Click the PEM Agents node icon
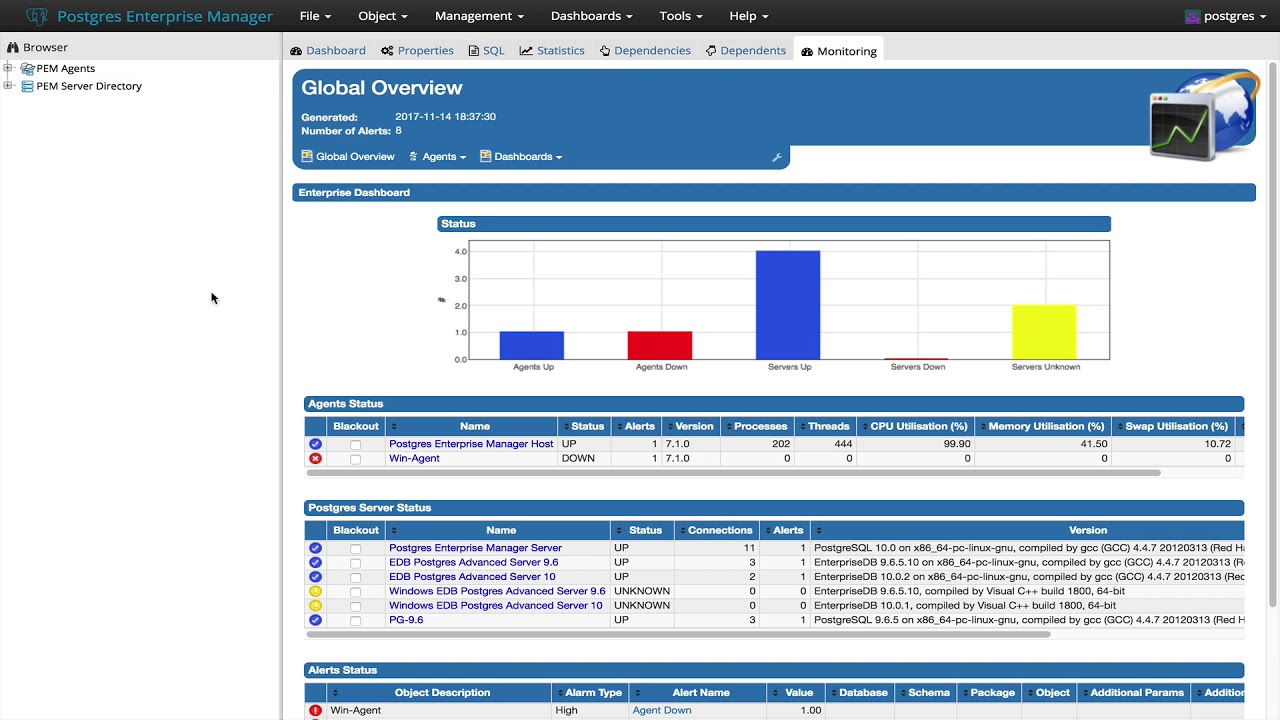 click(x=27, y=69)
